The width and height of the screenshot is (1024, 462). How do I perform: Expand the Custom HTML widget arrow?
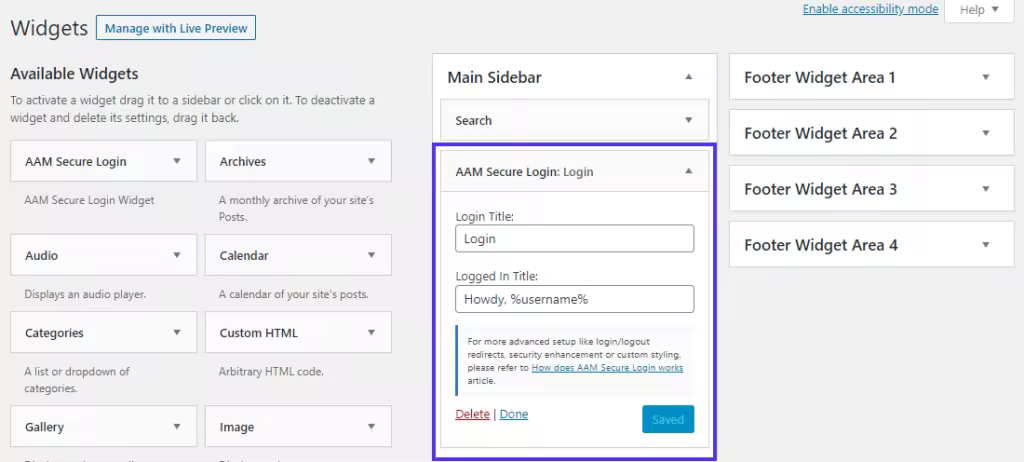pyautogui.click(x=371, y=332)
